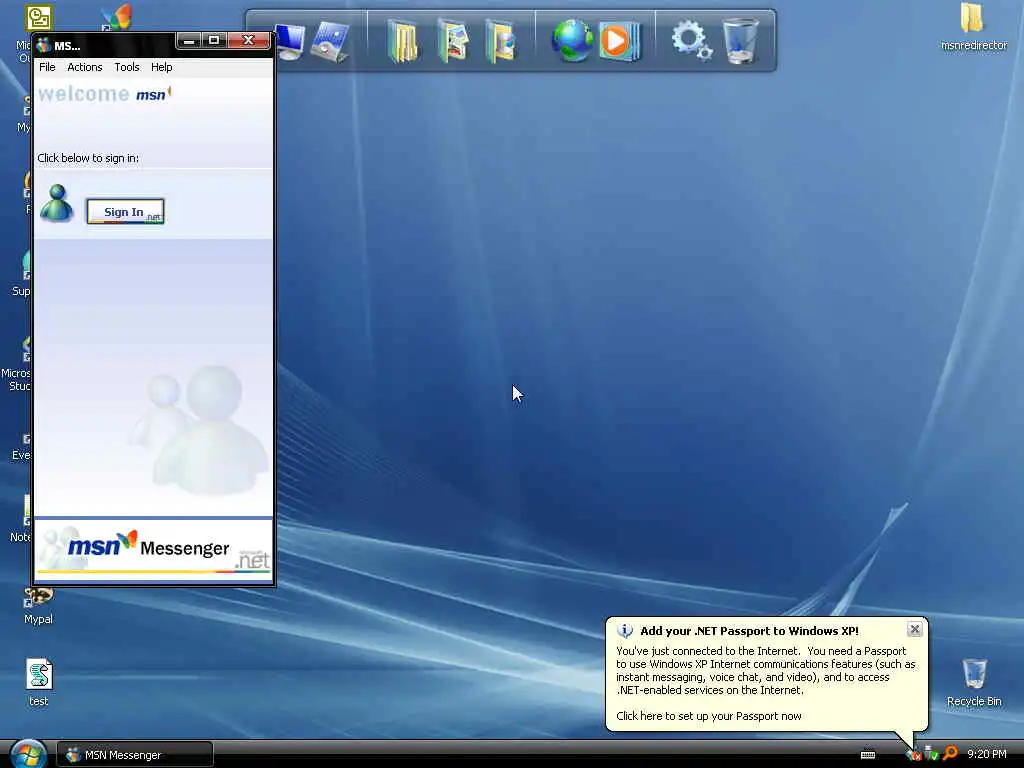Screen dimensions: 1024x768
Task: Launch the orange media player dock icon
Action: 618,41
